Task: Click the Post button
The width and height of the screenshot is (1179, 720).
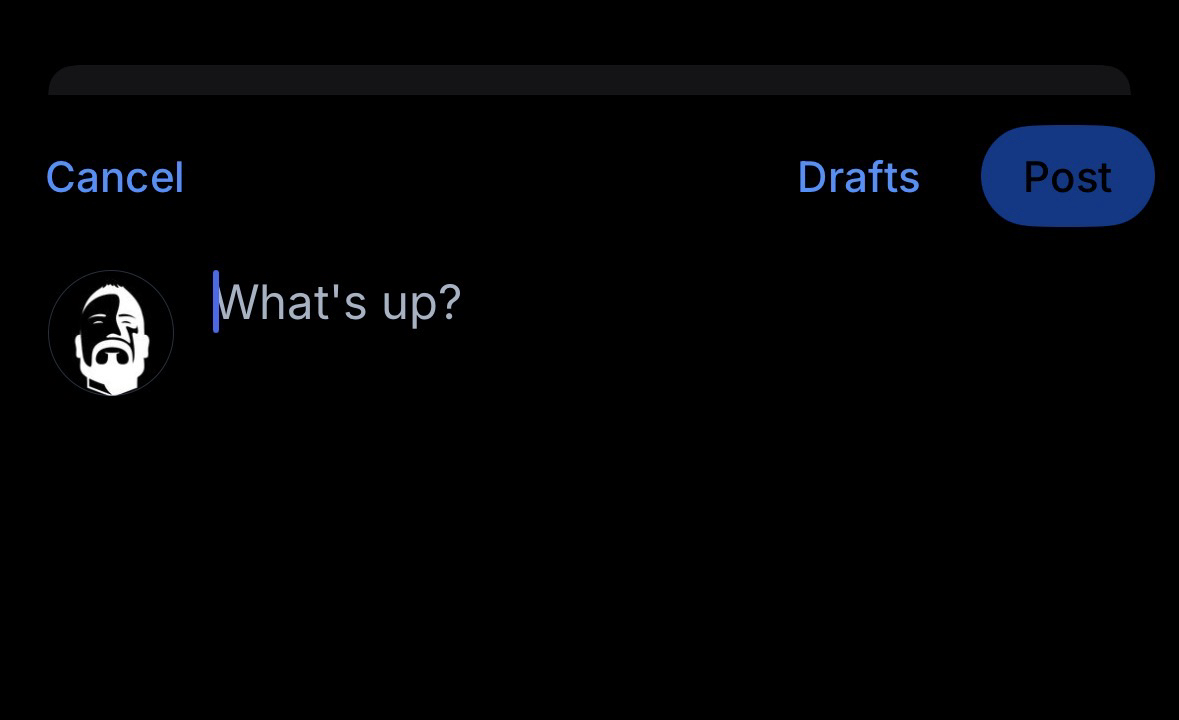Action: pos(1067,177)
